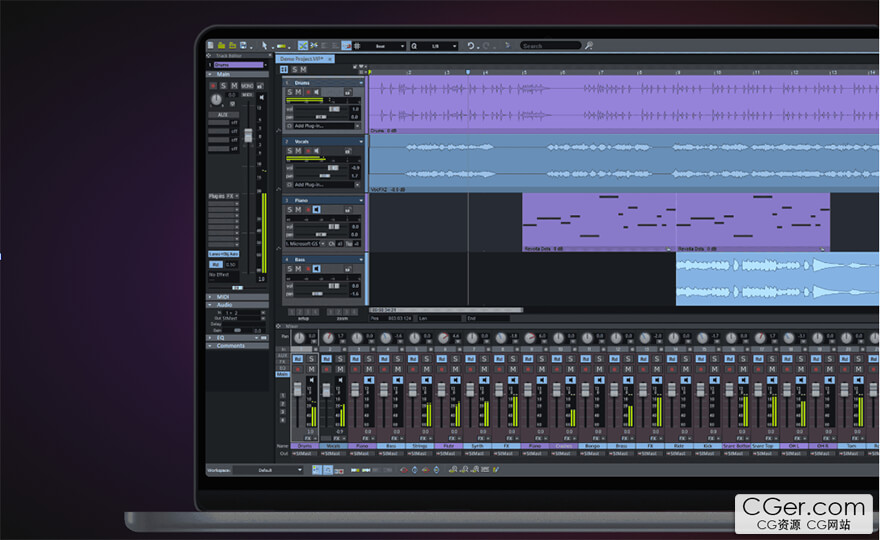
Task: Select the mouse pointer tool in the toolbar
Action: click(265, 46)
